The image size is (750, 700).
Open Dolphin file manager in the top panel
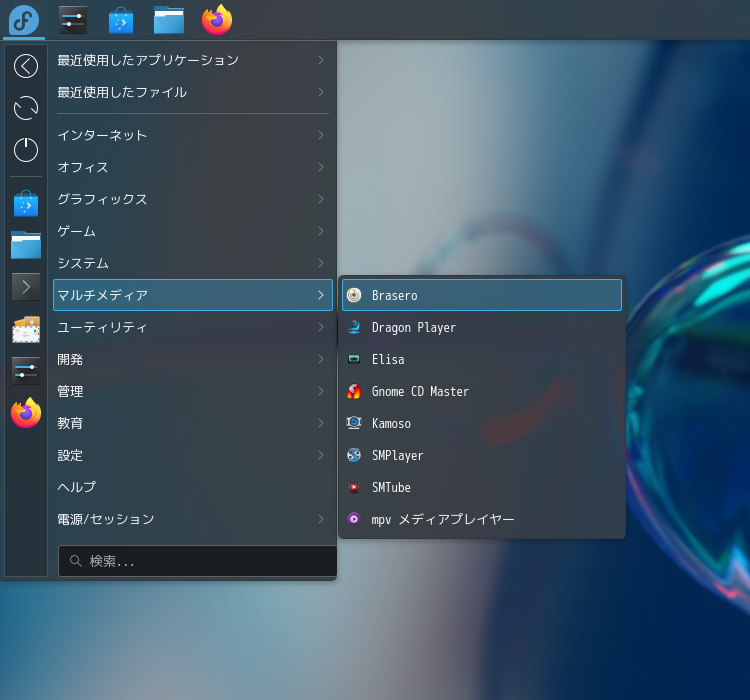click(x=169, y=21)
